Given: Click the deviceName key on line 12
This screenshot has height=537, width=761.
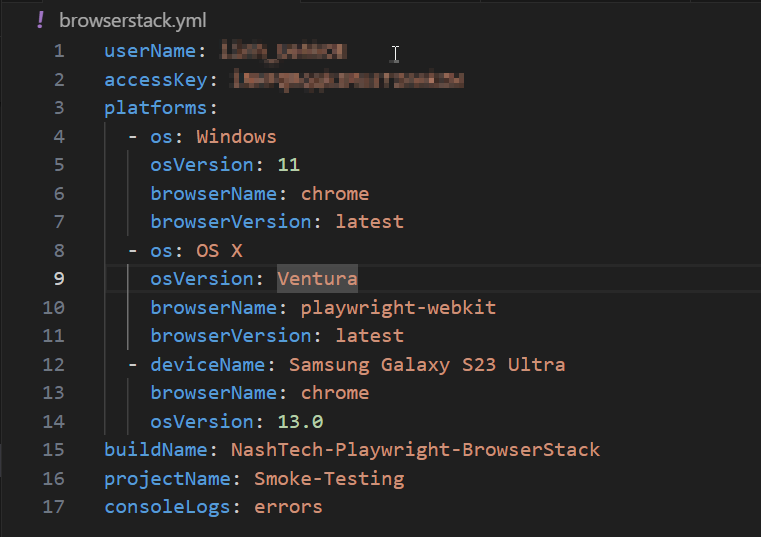Looking at the screenshot, I should click(x=208, y=364).
